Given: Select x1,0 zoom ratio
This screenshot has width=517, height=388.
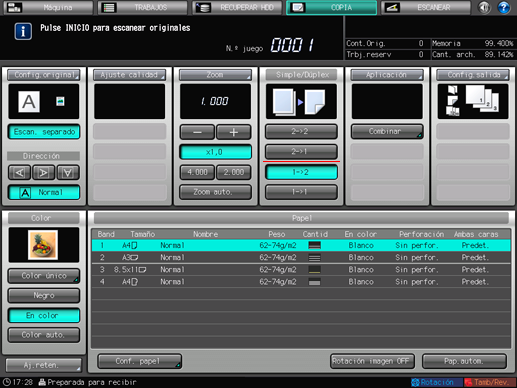Looking at the screenshot, I should pyautogui.click(x=215, y=152).
